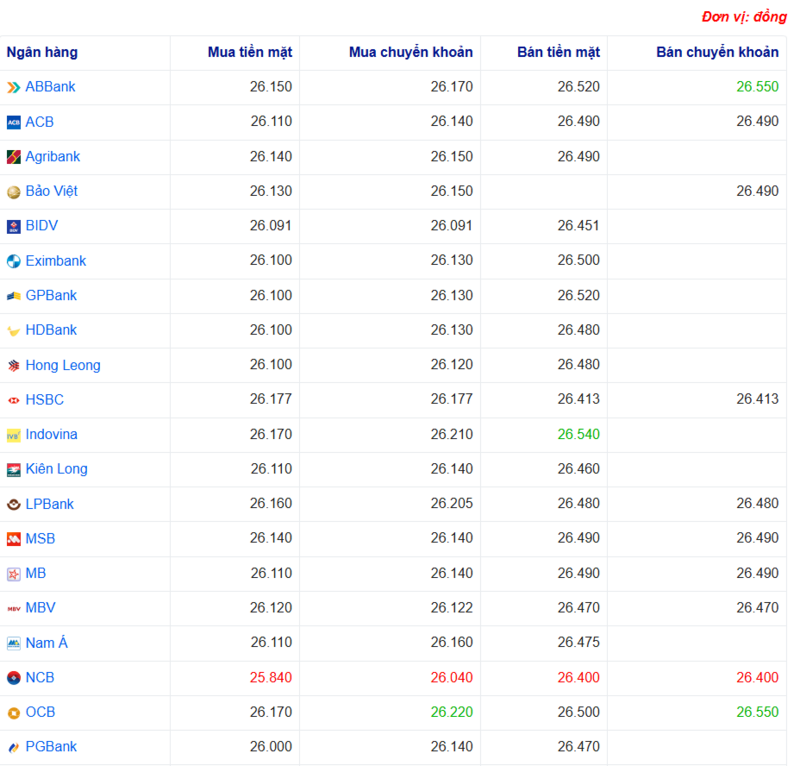Click the NCB logo icon
This screenshot has height=766, width=800.
coord(12,677)
